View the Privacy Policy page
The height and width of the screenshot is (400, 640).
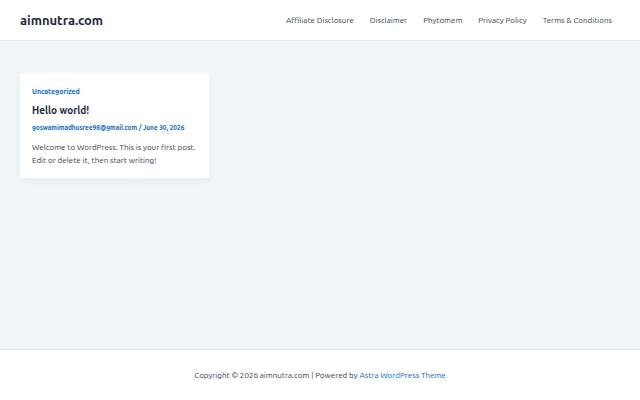(502, 20)
